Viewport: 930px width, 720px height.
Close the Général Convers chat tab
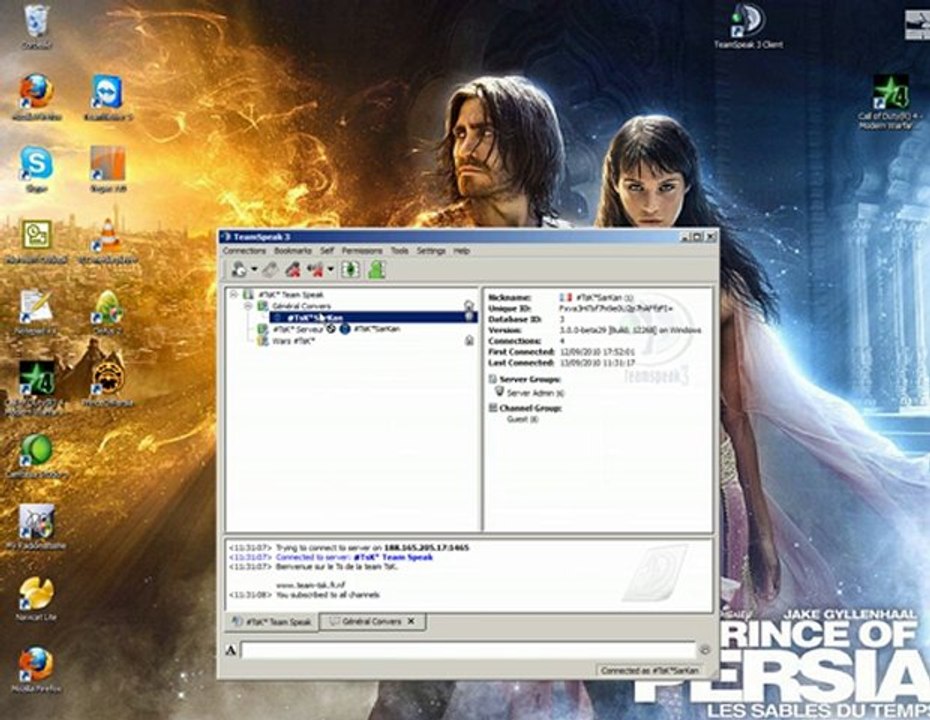tap(411, 621)
